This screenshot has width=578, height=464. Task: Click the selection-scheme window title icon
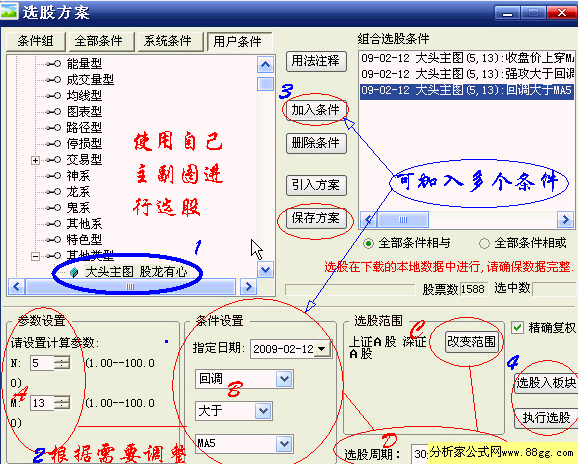pos(9,11)
